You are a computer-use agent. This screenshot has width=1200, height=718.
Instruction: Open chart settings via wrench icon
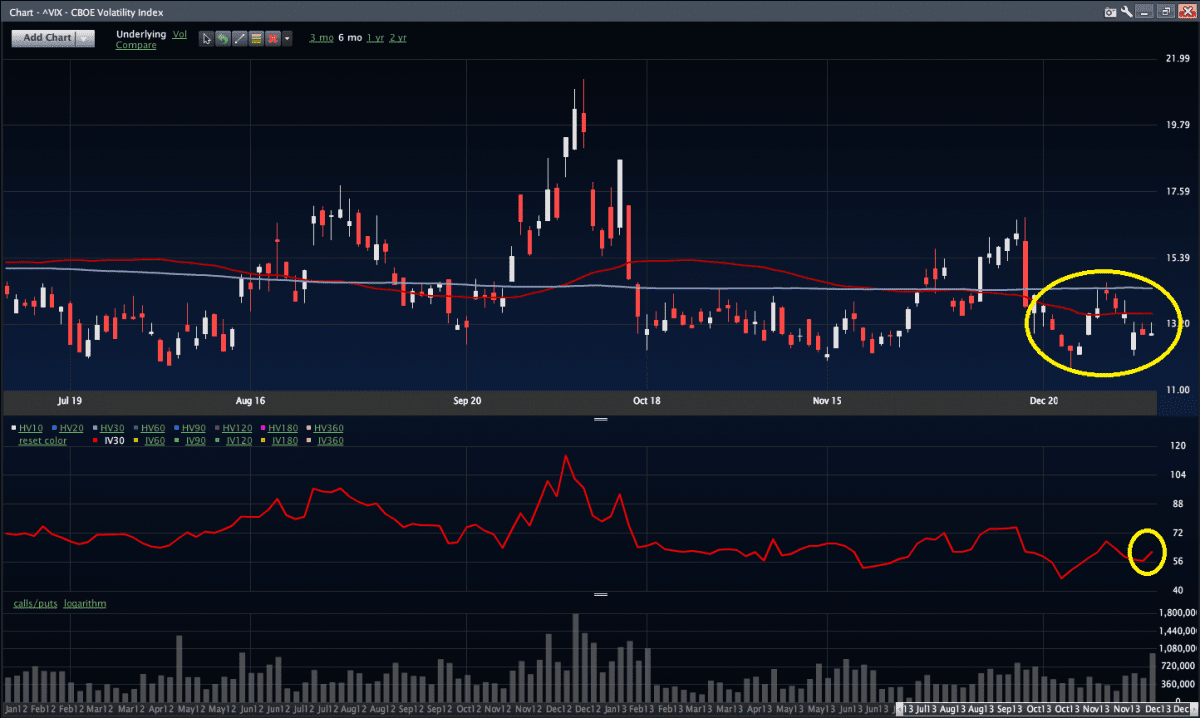tap(1127, 12)
